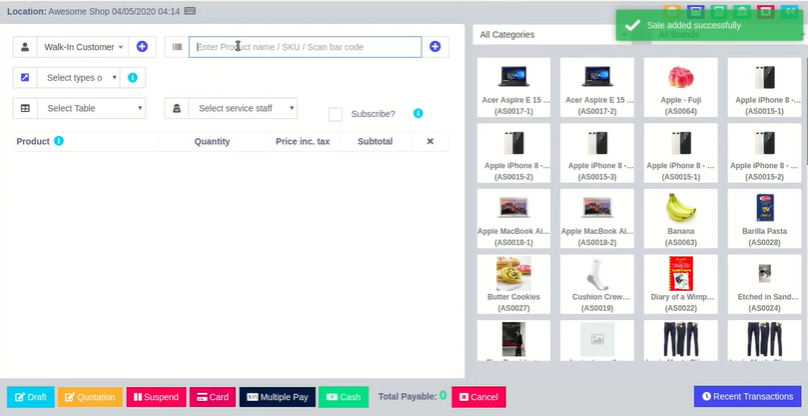The image size is (808, 416).
Task: Open Recent Transactions
Action: pos(747,397)
